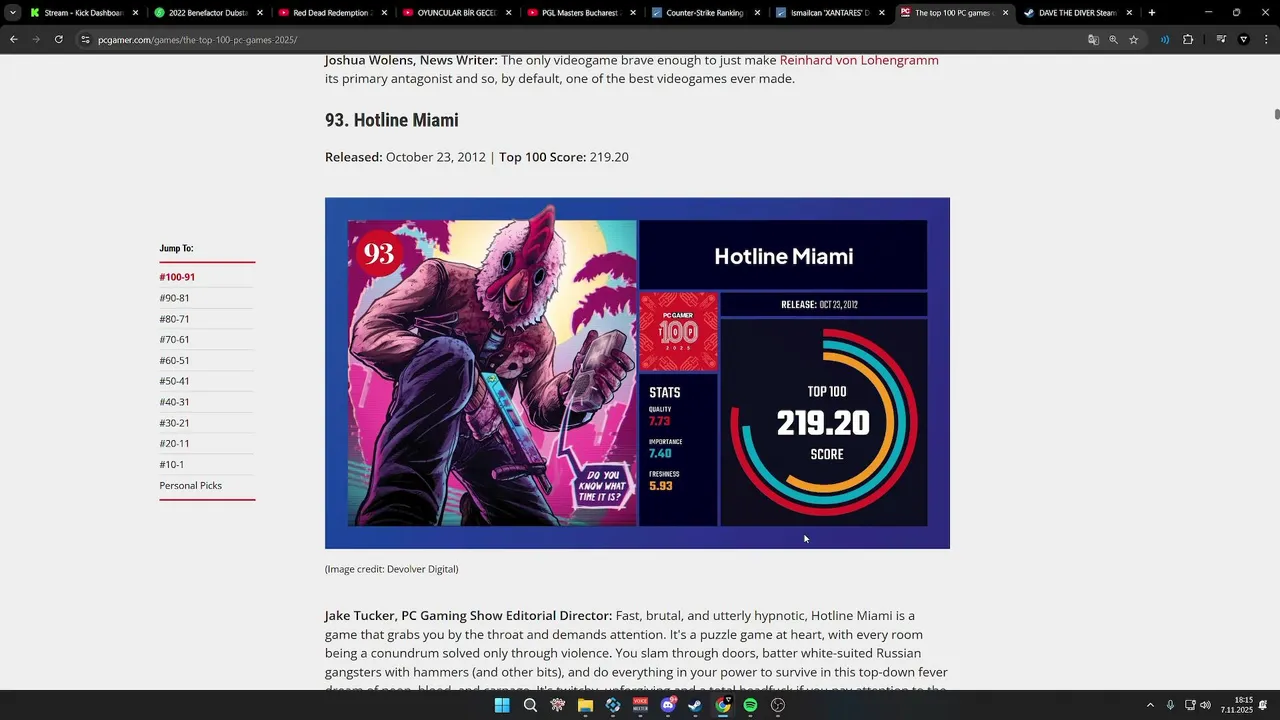
Task: Jump to the #30-21 section
Action: (174, 423)
